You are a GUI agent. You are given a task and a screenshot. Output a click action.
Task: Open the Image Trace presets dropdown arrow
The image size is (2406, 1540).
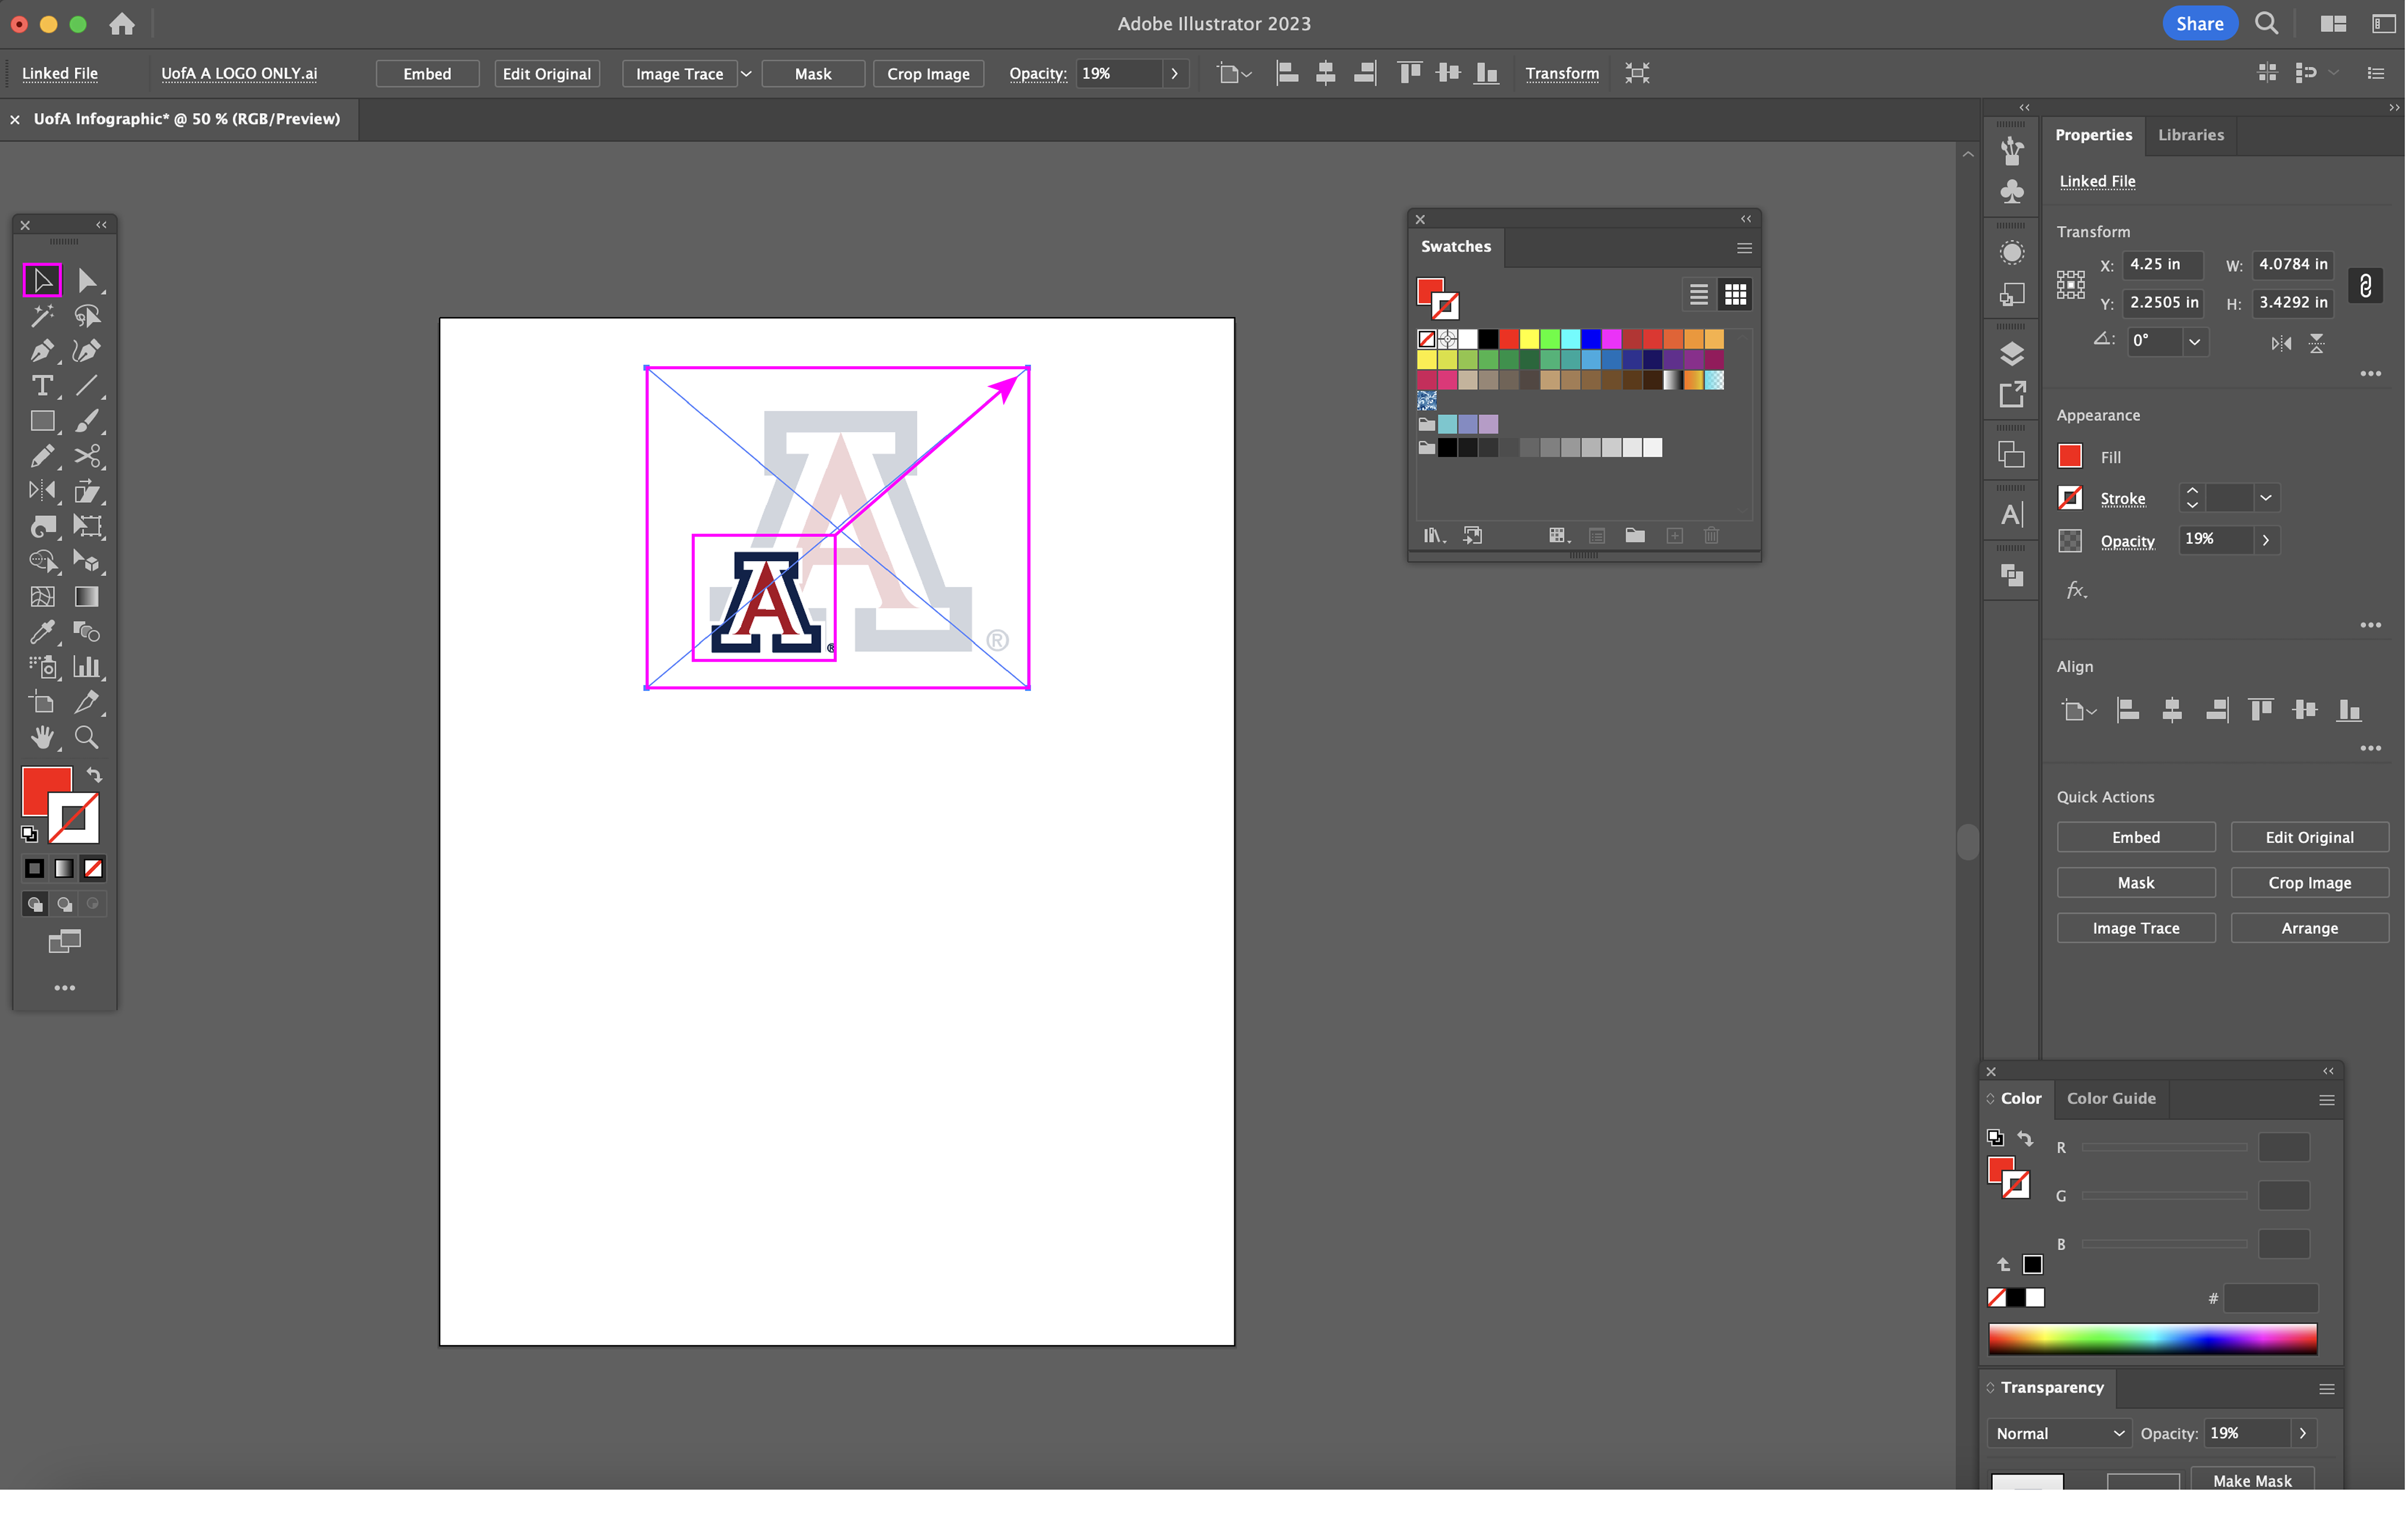[x=746, y=74]
